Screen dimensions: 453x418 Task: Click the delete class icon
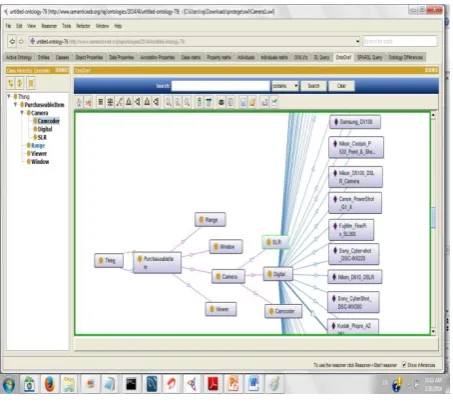(31, 83)
